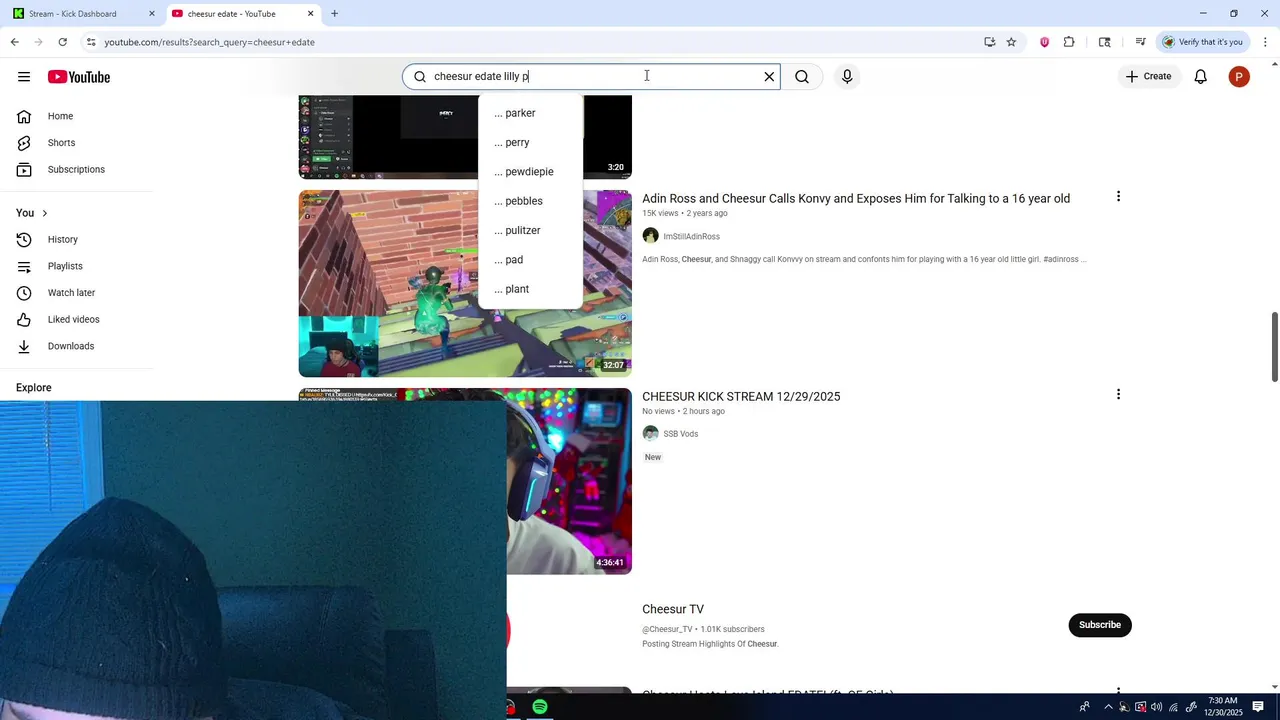Image resolution: width=1280 pixels, height=720 pixels.
Task: Choose the 'pewdiepie' search suggestion
Action: coord(530,172)
